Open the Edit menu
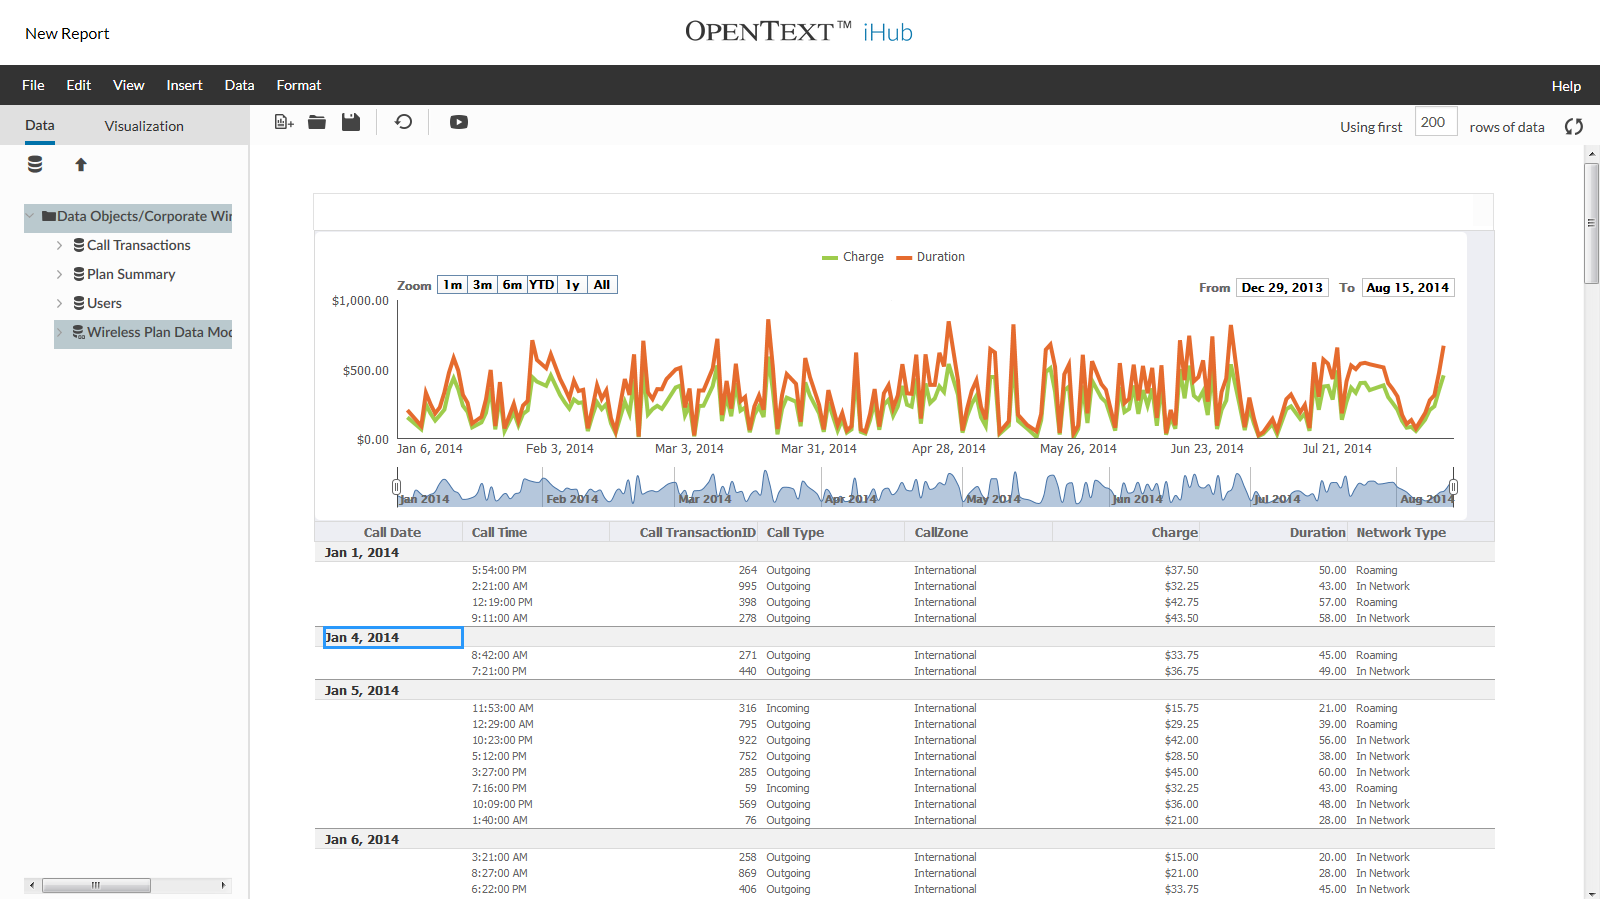 (x=79, y=85)
